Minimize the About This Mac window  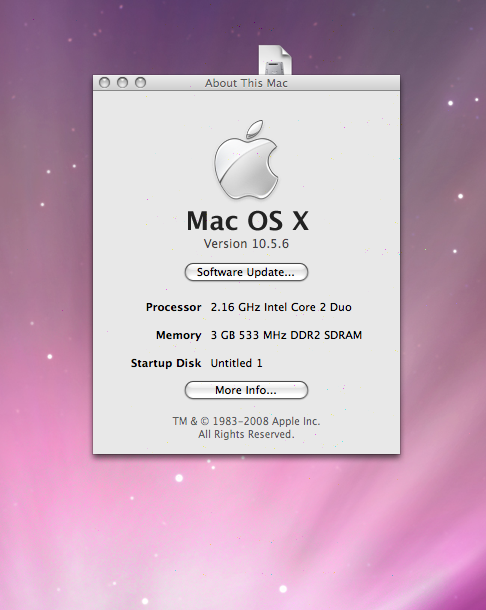coord(122,82)
